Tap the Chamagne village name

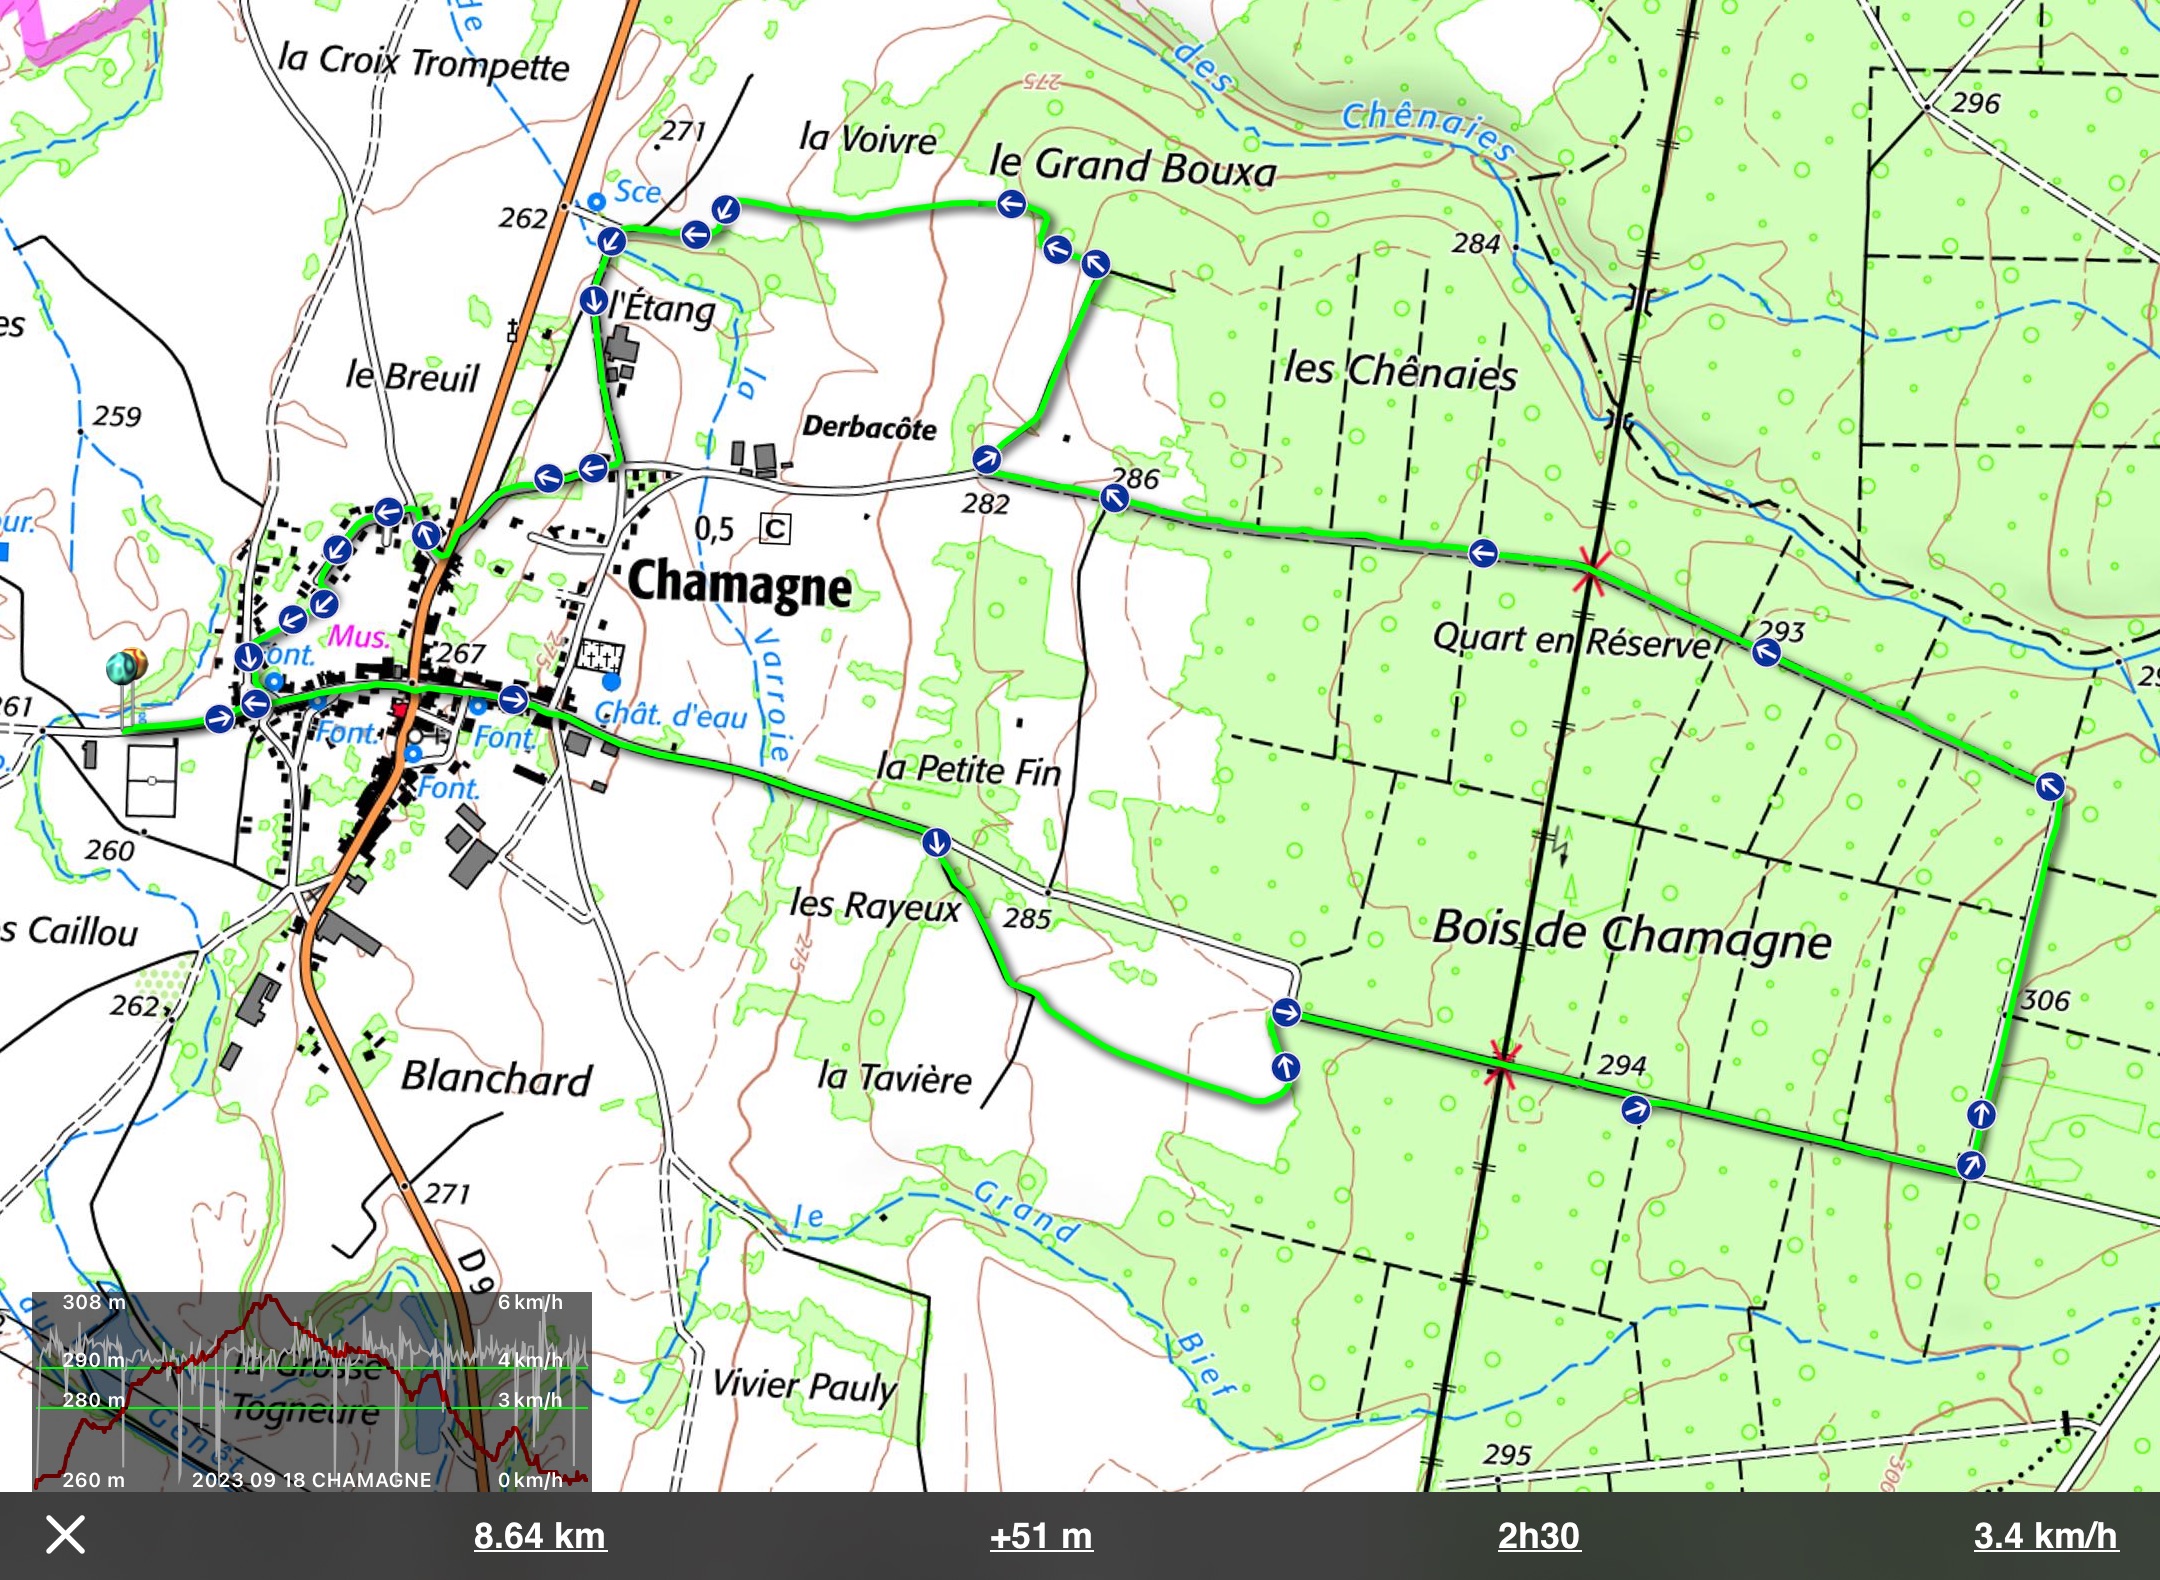point(740,584)
